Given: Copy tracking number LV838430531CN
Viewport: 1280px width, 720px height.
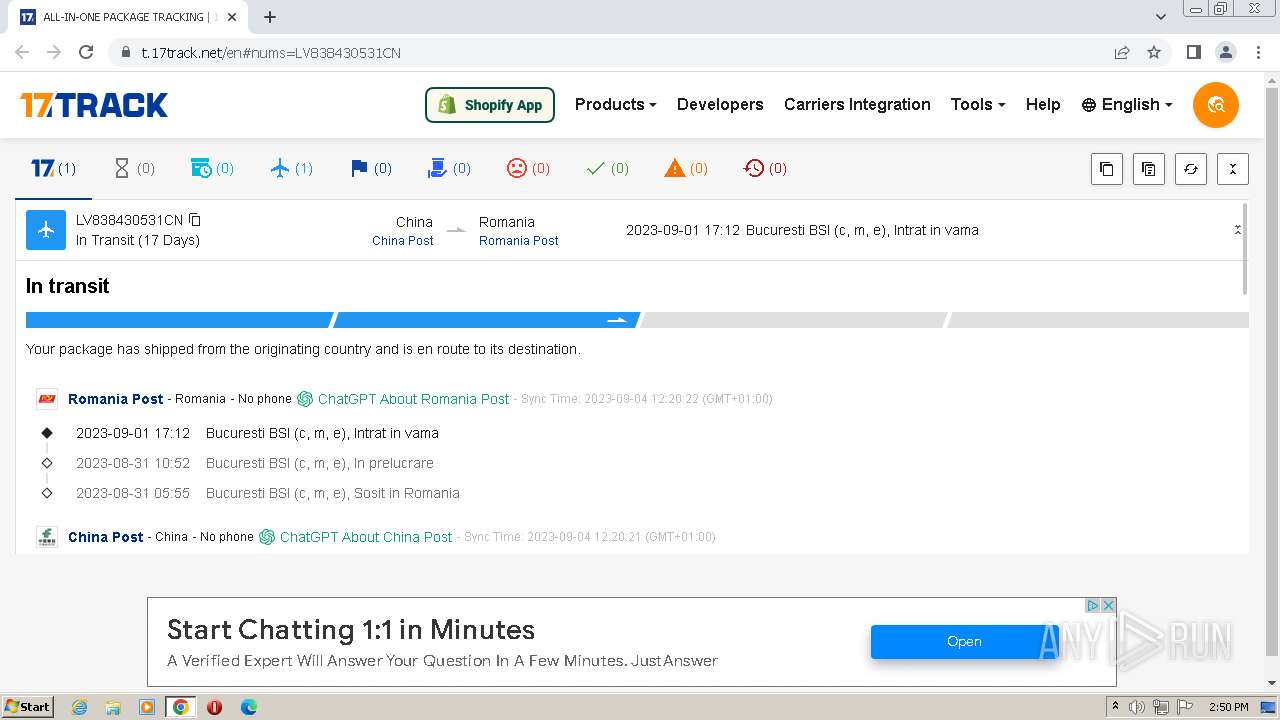Looking at the screenshot, I should point(195,220).
